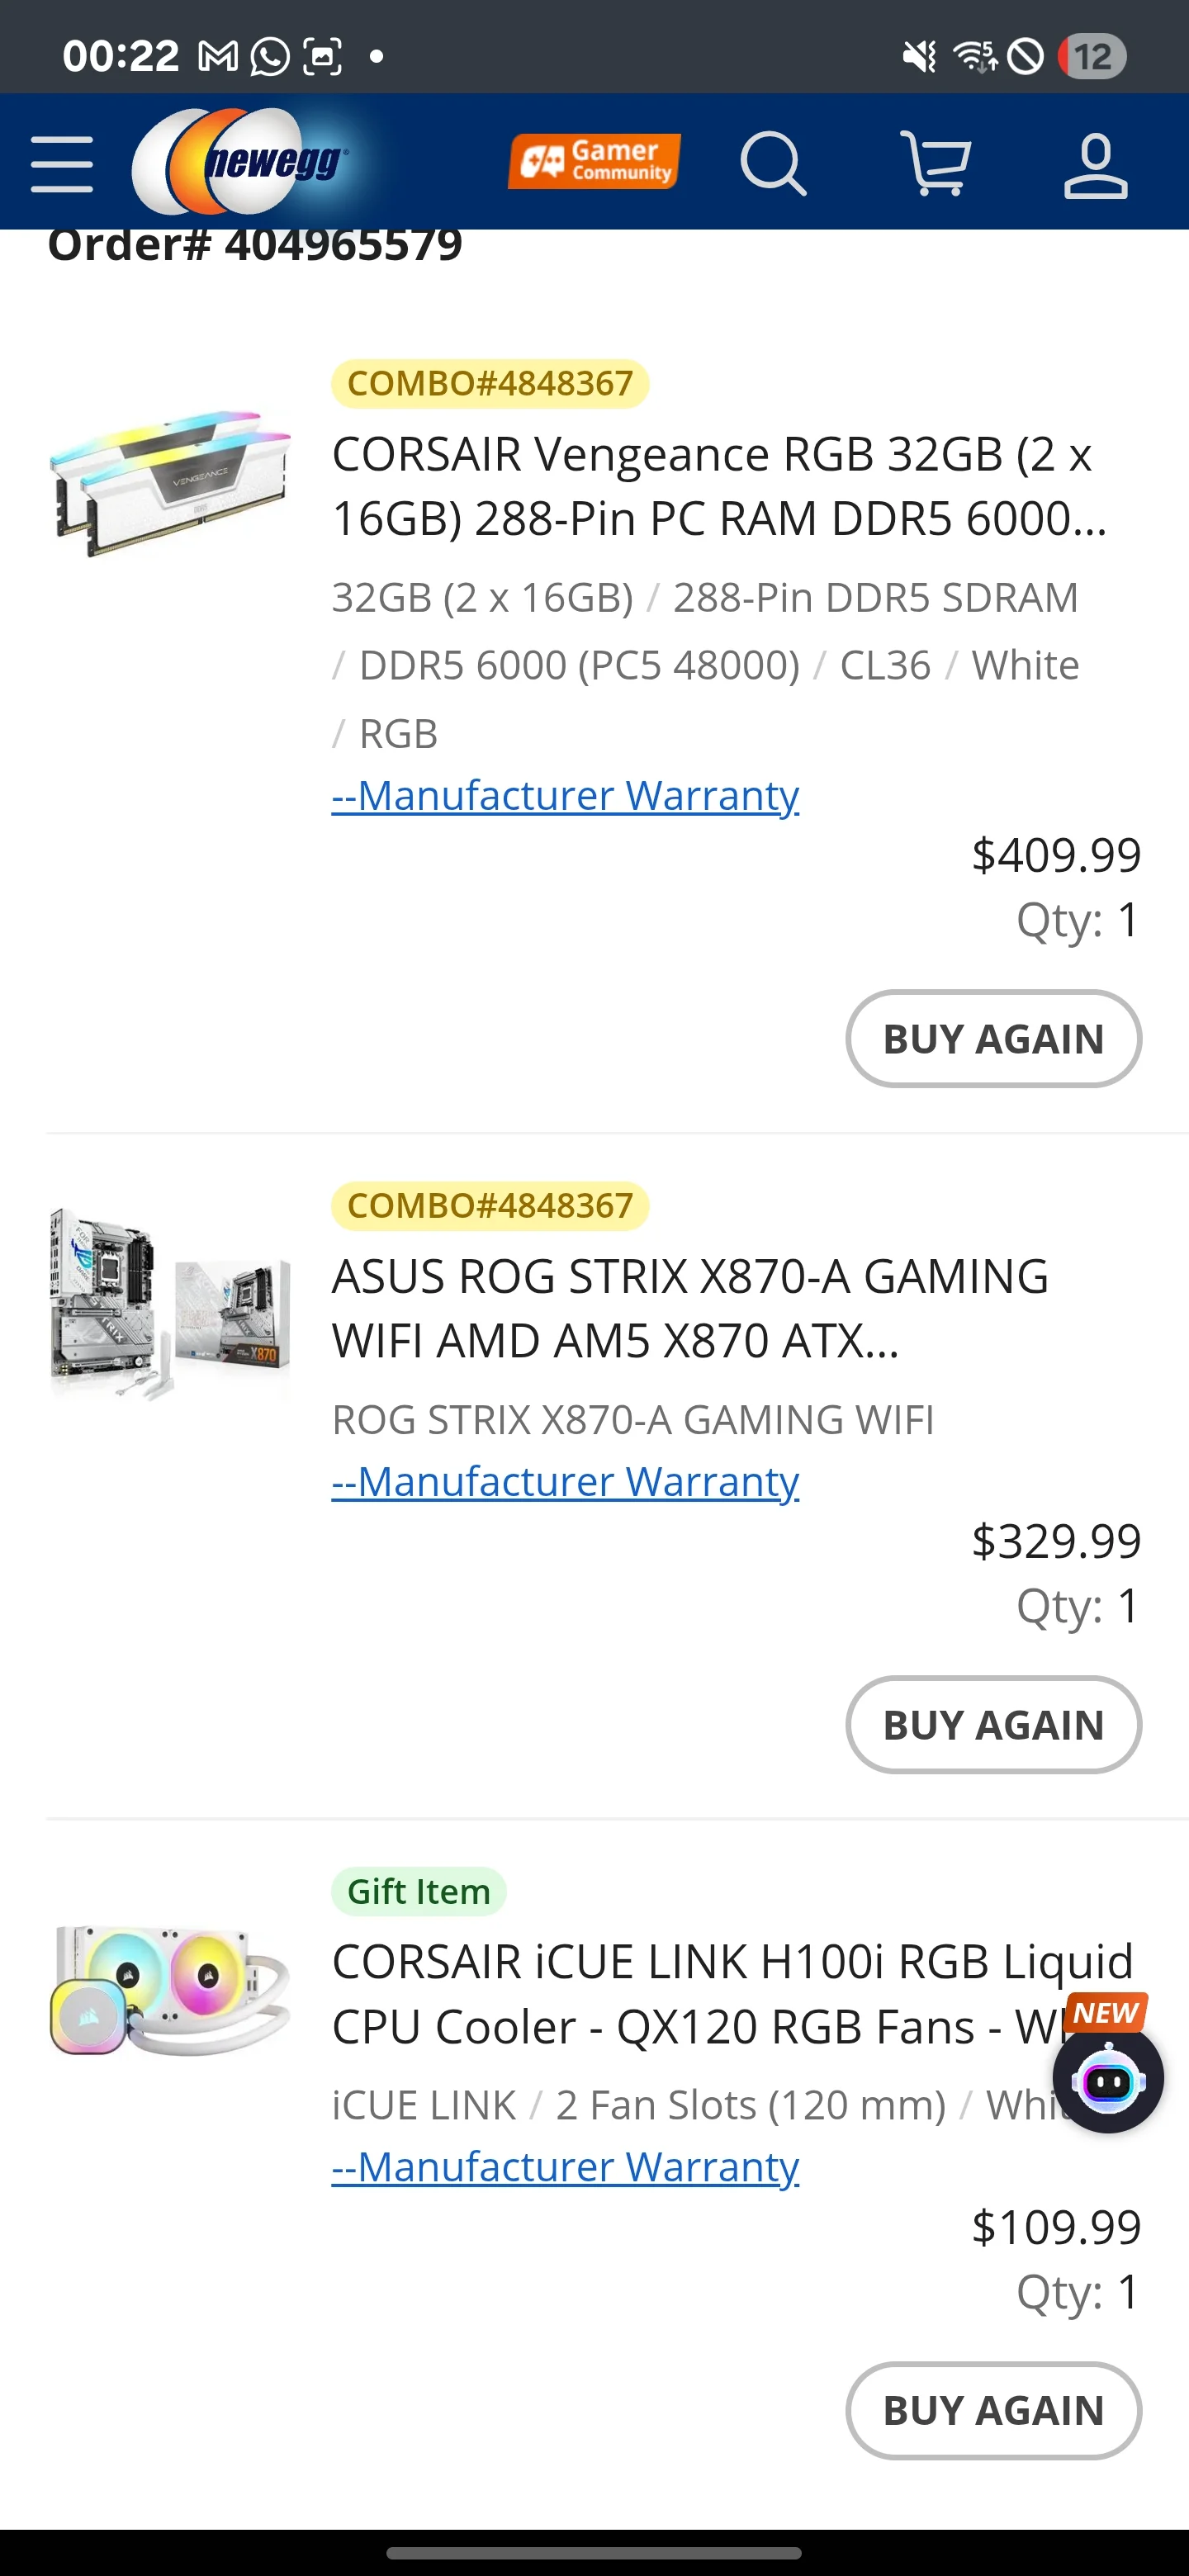Tap the iCUE LINK cooler image
The width and height of the screenshot is (1189, 2576).
(x=170, y=1989)
